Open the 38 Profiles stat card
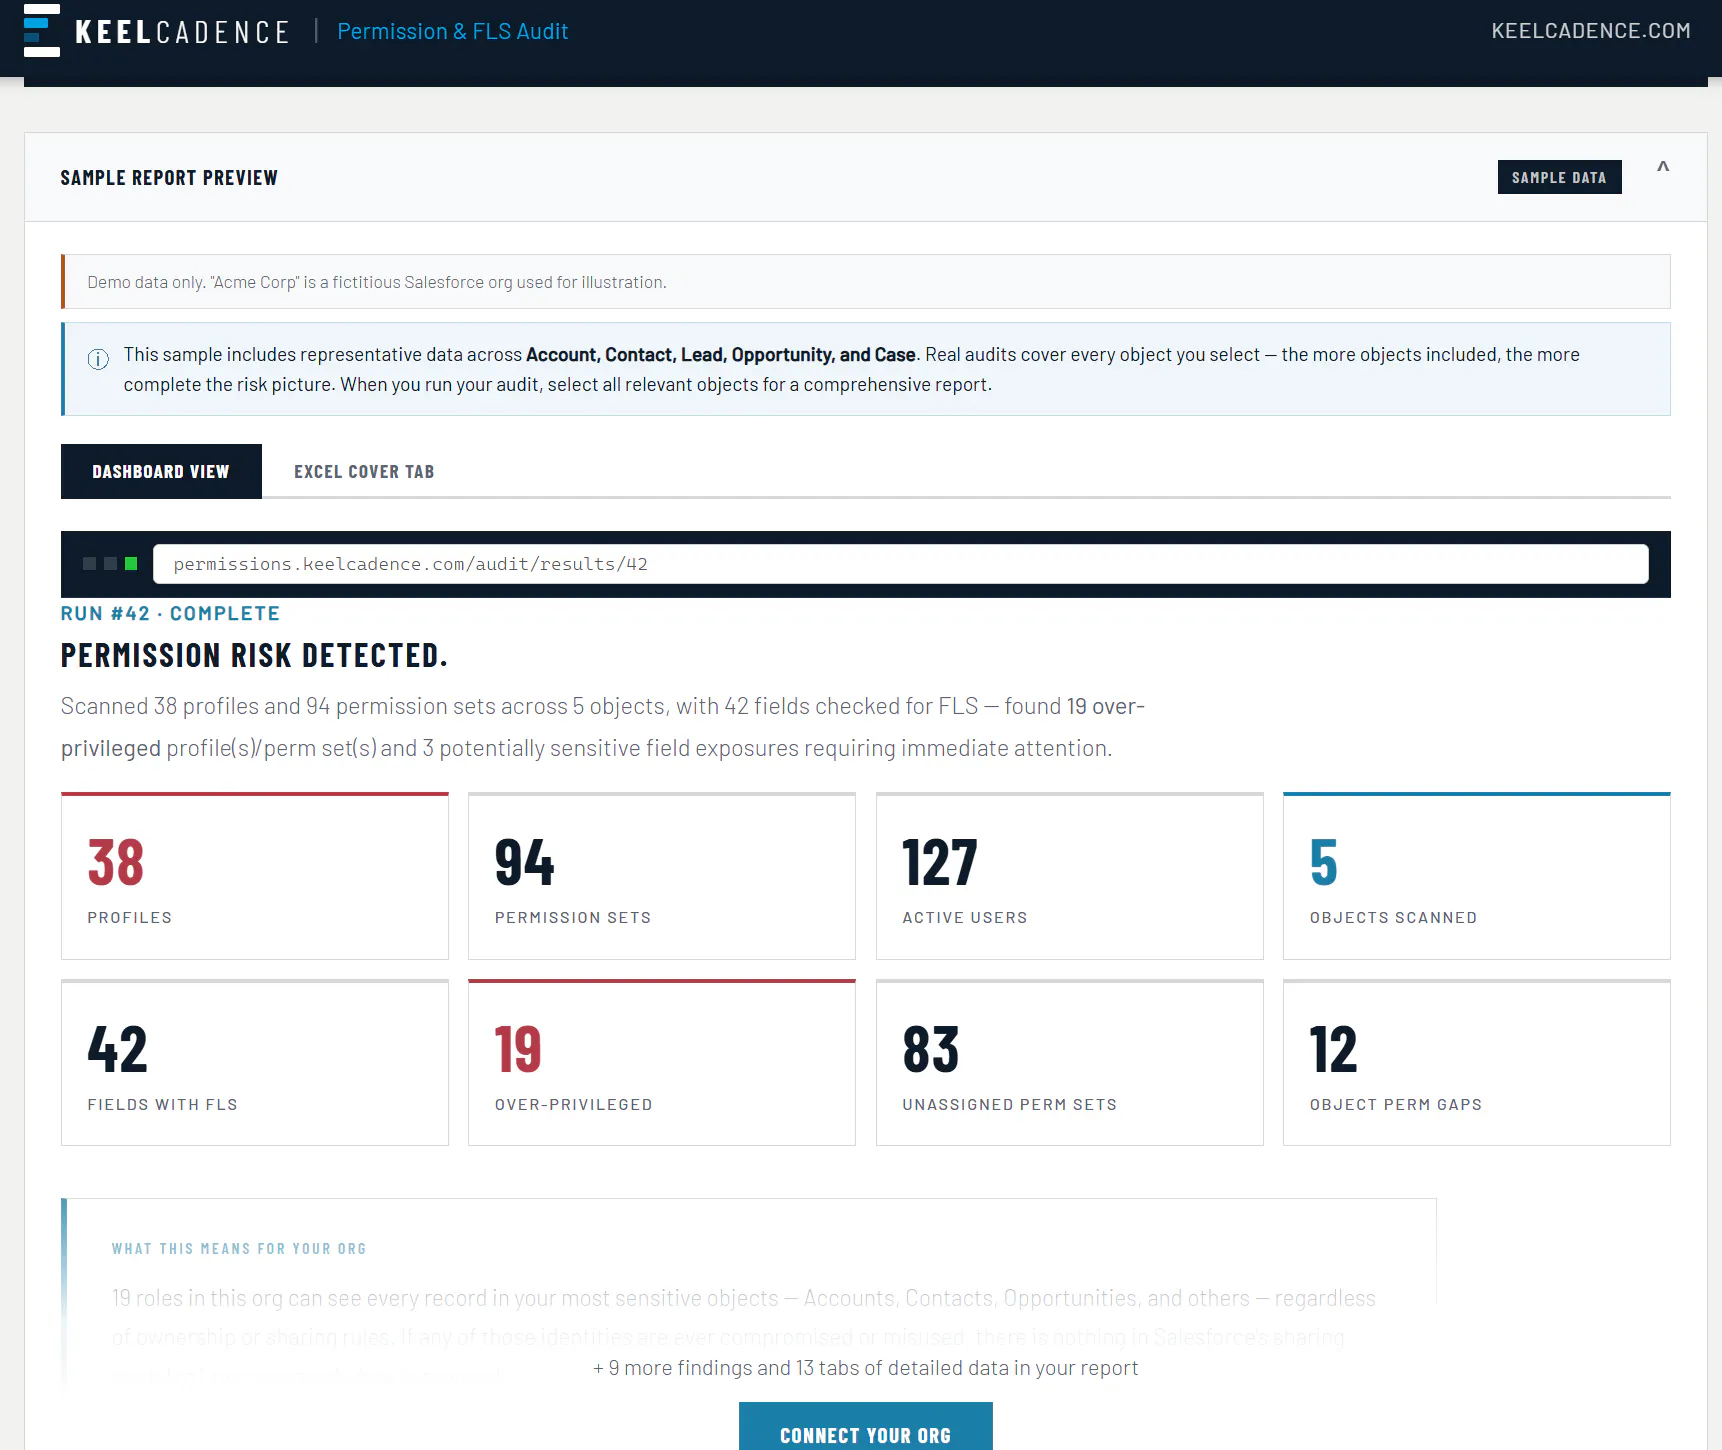This screenshot has height=1450, width=1722. (x=255, y=876)
